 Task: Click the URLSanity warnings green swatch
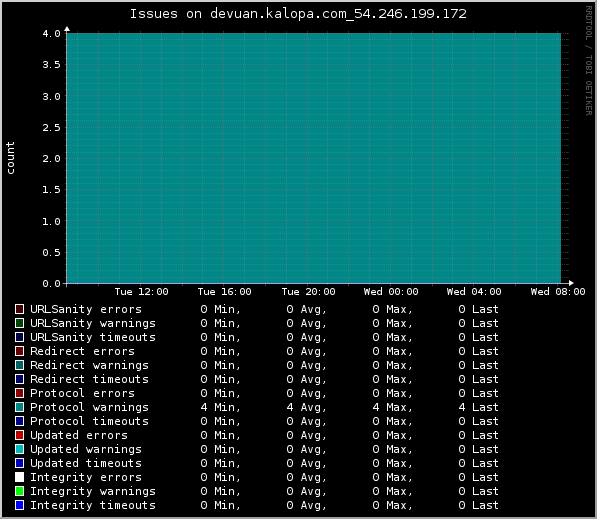(x=19, y=323)
